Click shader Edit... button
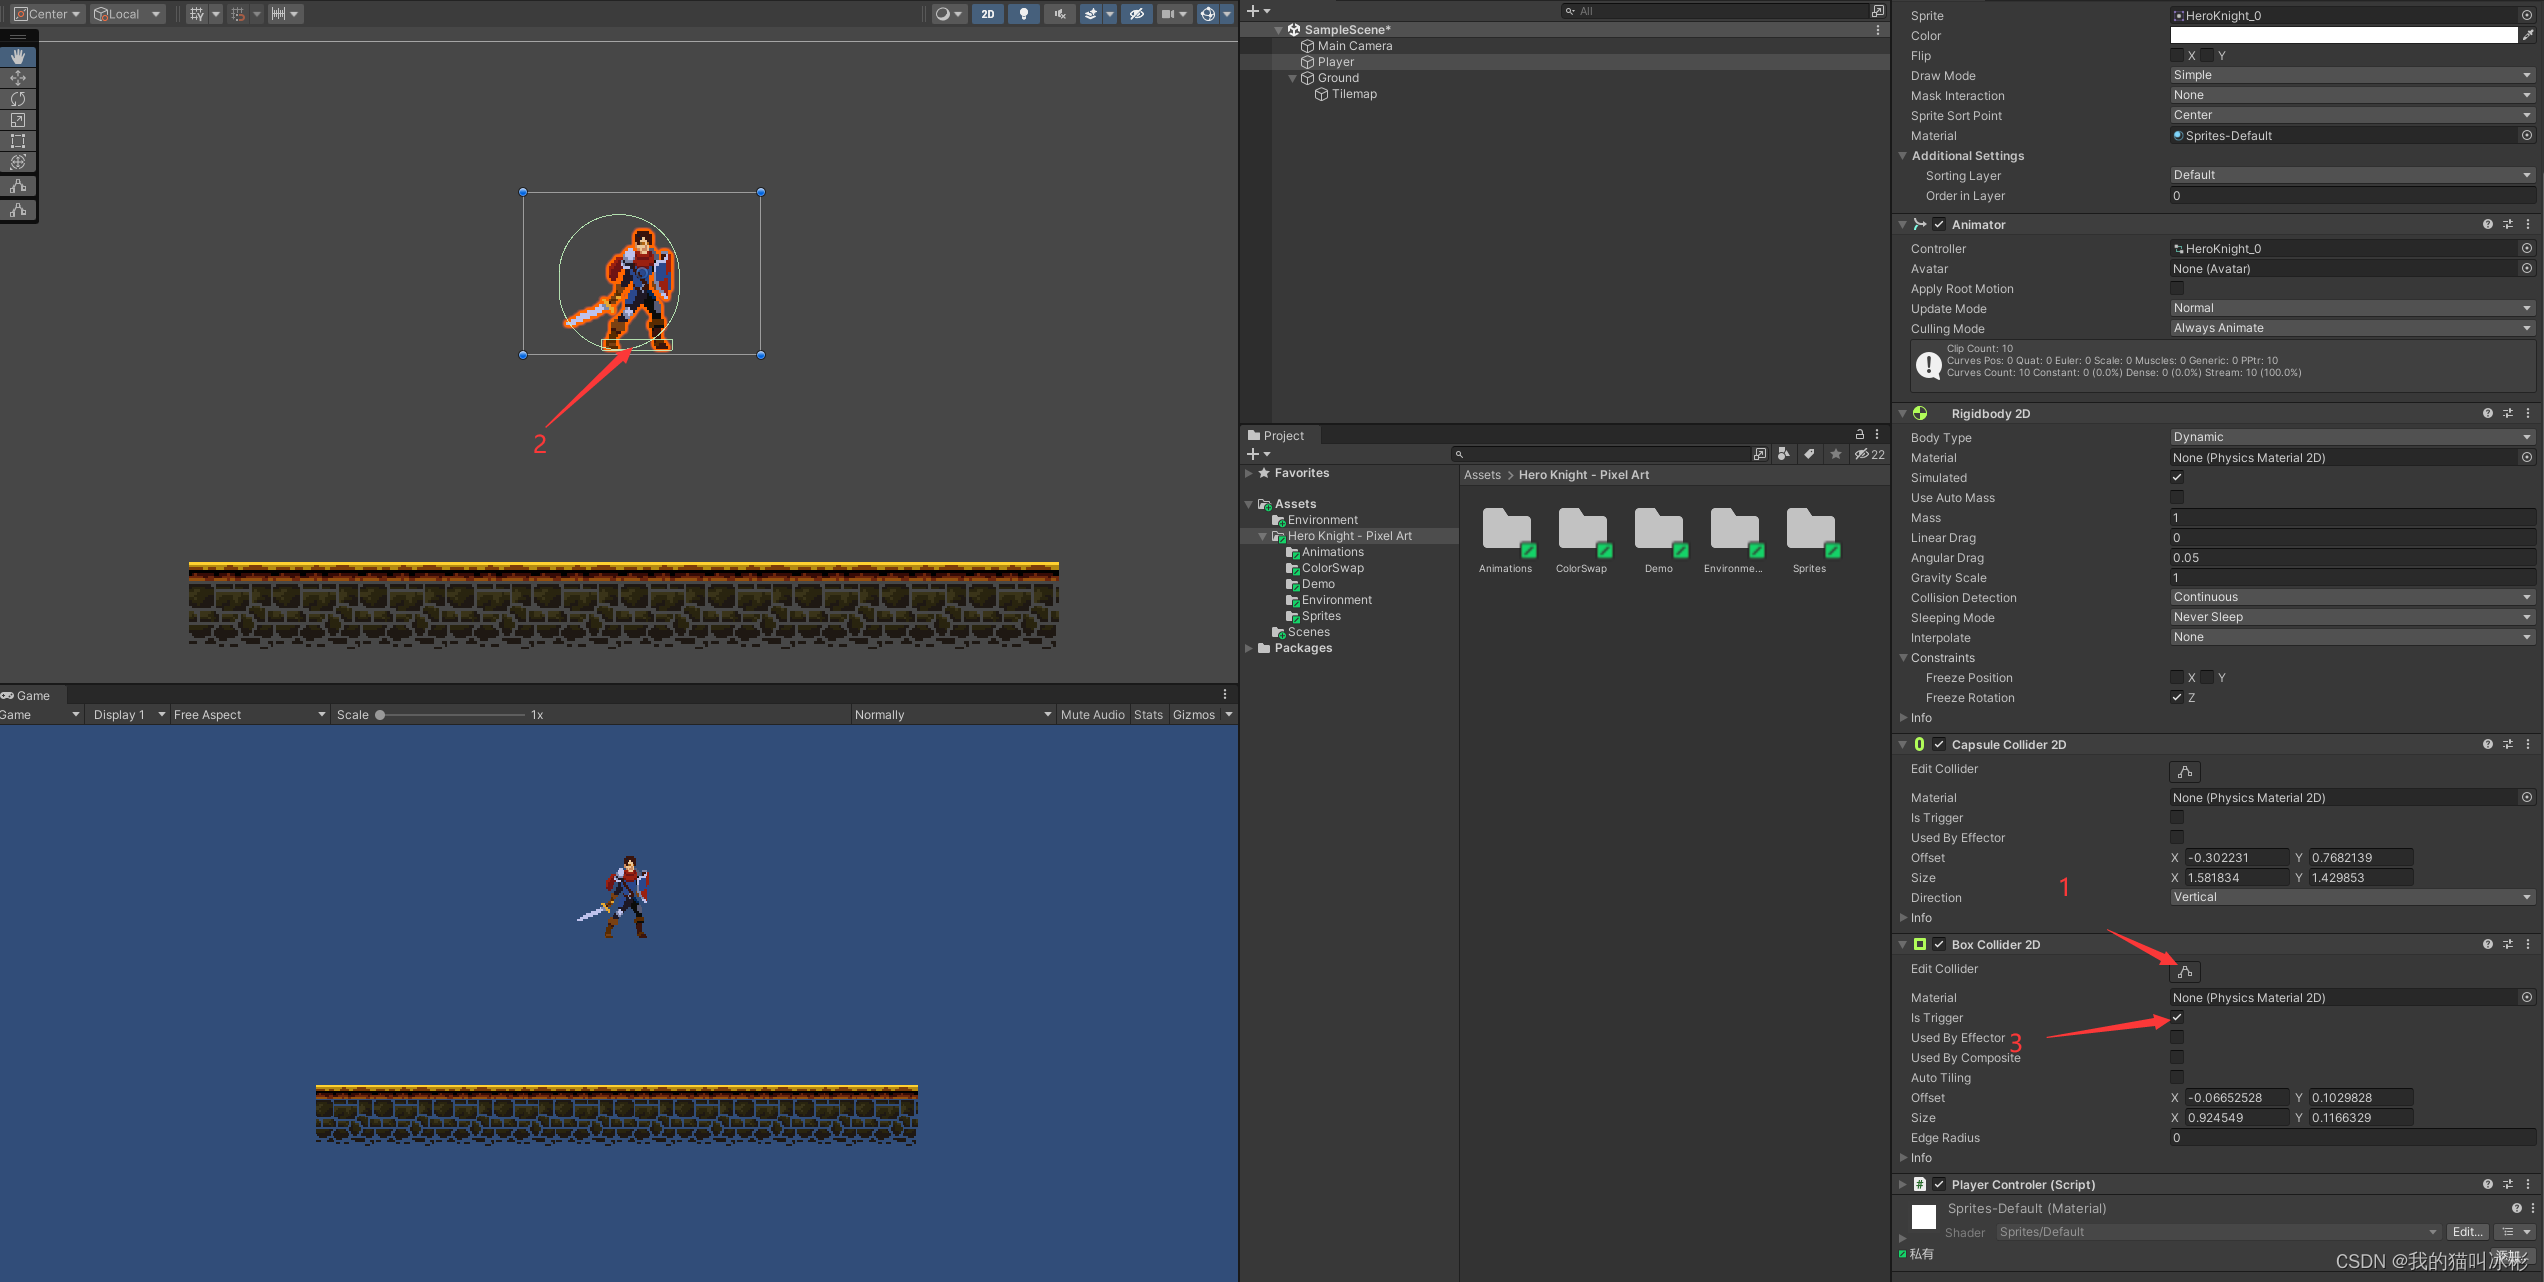 2467,1232
